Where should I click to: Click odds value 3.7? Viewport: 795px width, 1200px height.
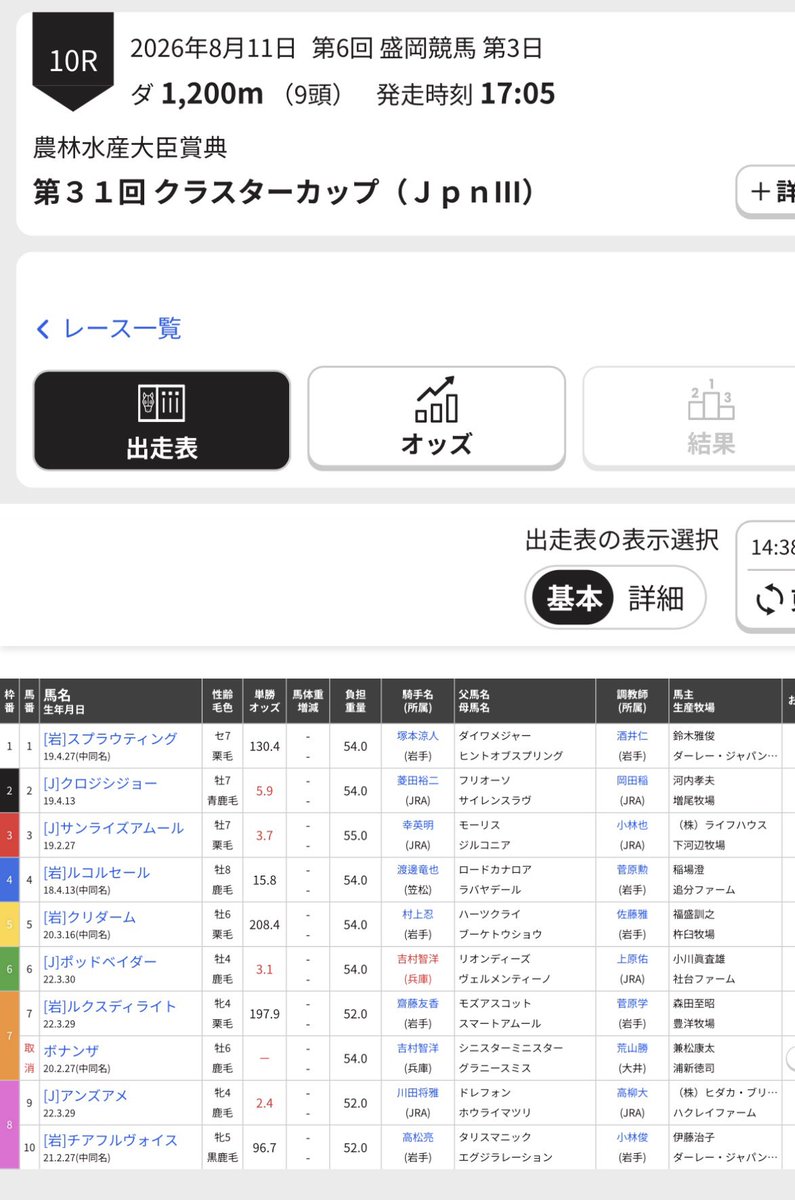[264, 836]
